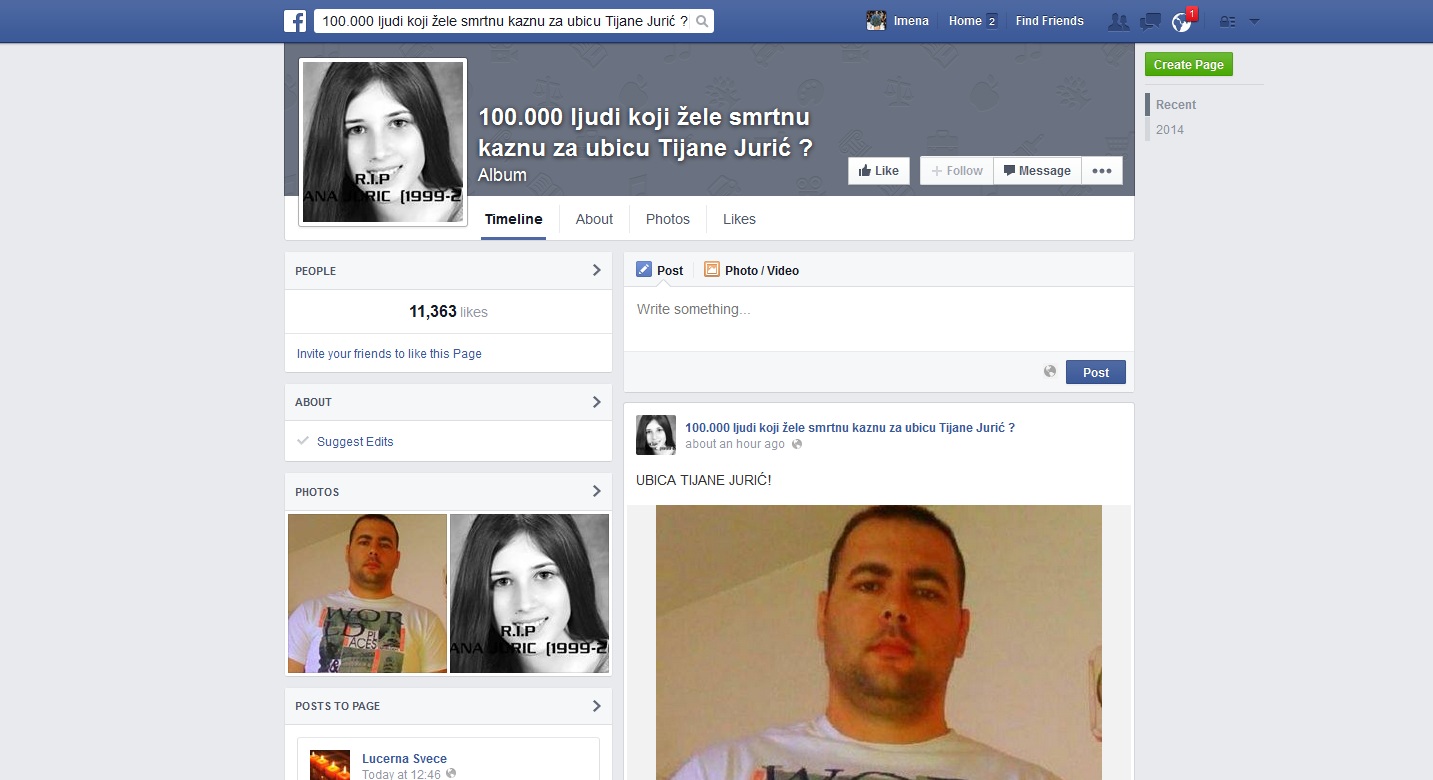Like the page with the Like button
1433x780 pixels.
[879, 171]
